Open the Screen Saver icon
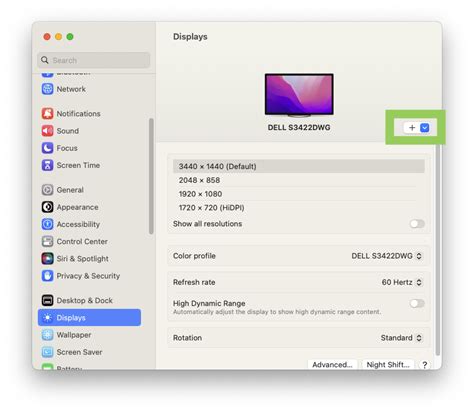 47,352
